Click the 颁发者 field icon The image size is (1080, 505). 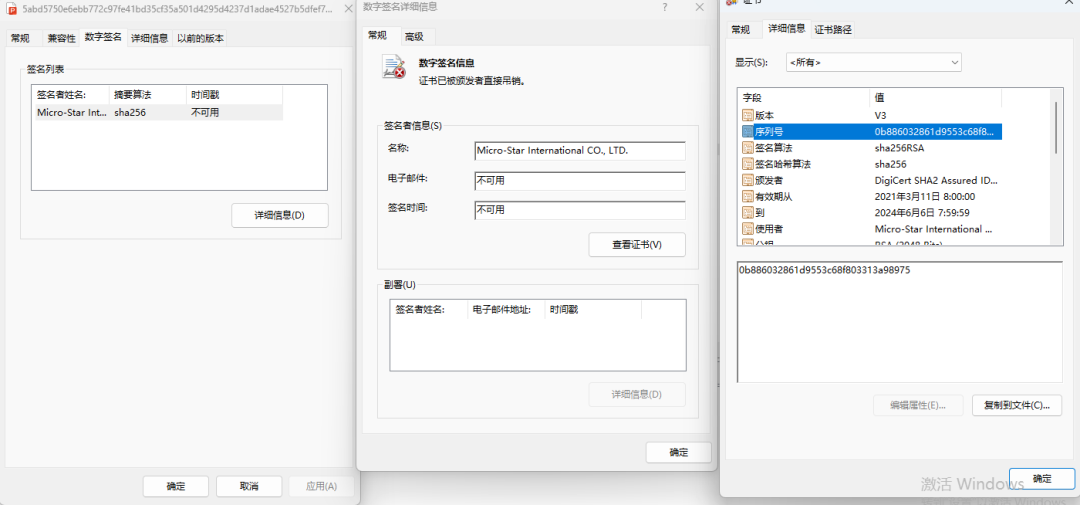coord(748,180)
